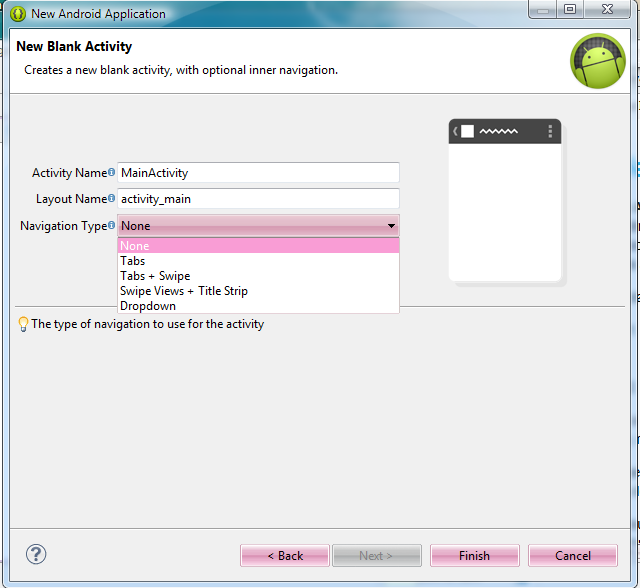The height and width of the screenshot is (588, 640).
Task: Click the lightbulb hint icon
Action: pyautogui.click(x=23, y=324)
